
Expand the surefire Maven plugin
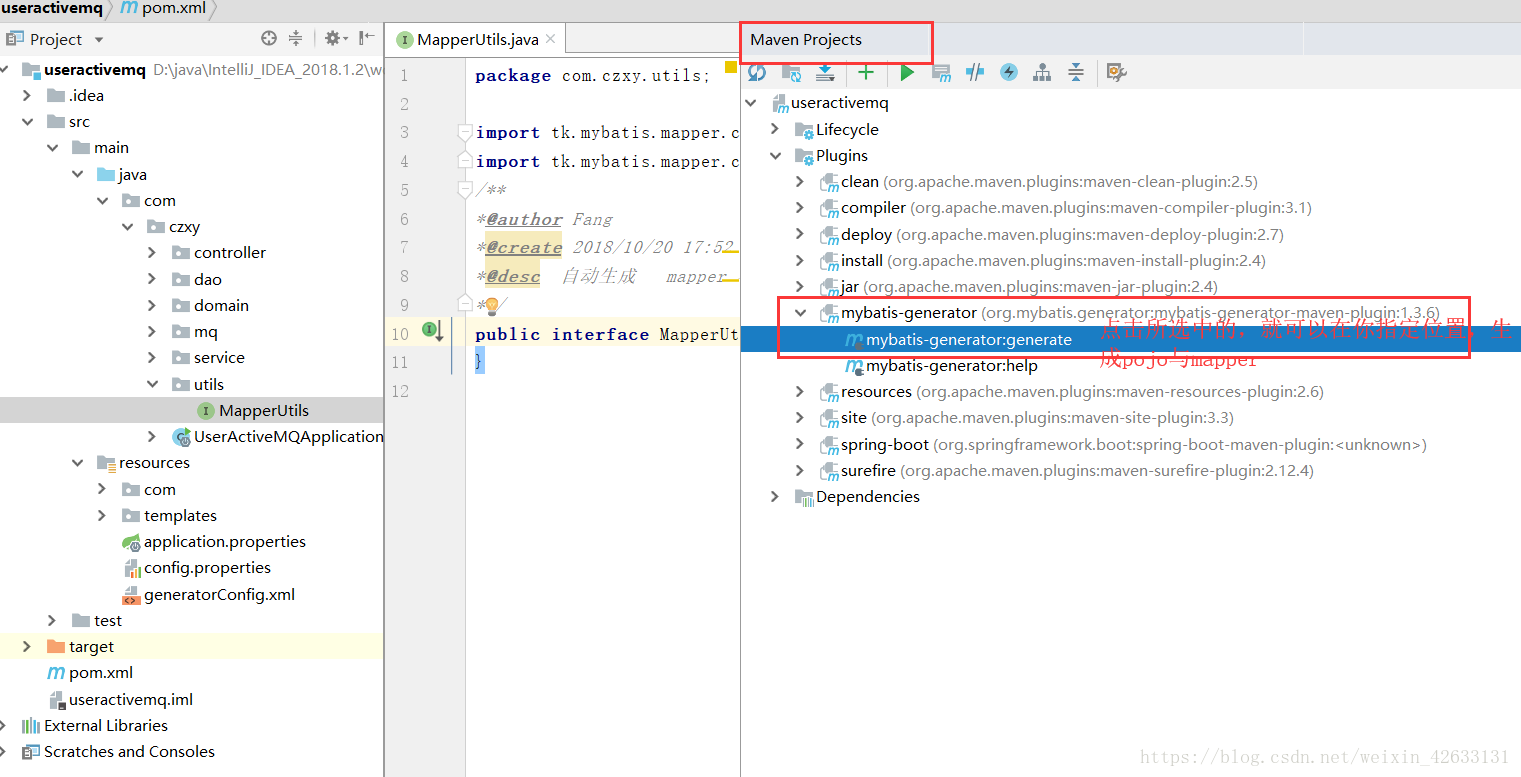click(x=800, y=470)
